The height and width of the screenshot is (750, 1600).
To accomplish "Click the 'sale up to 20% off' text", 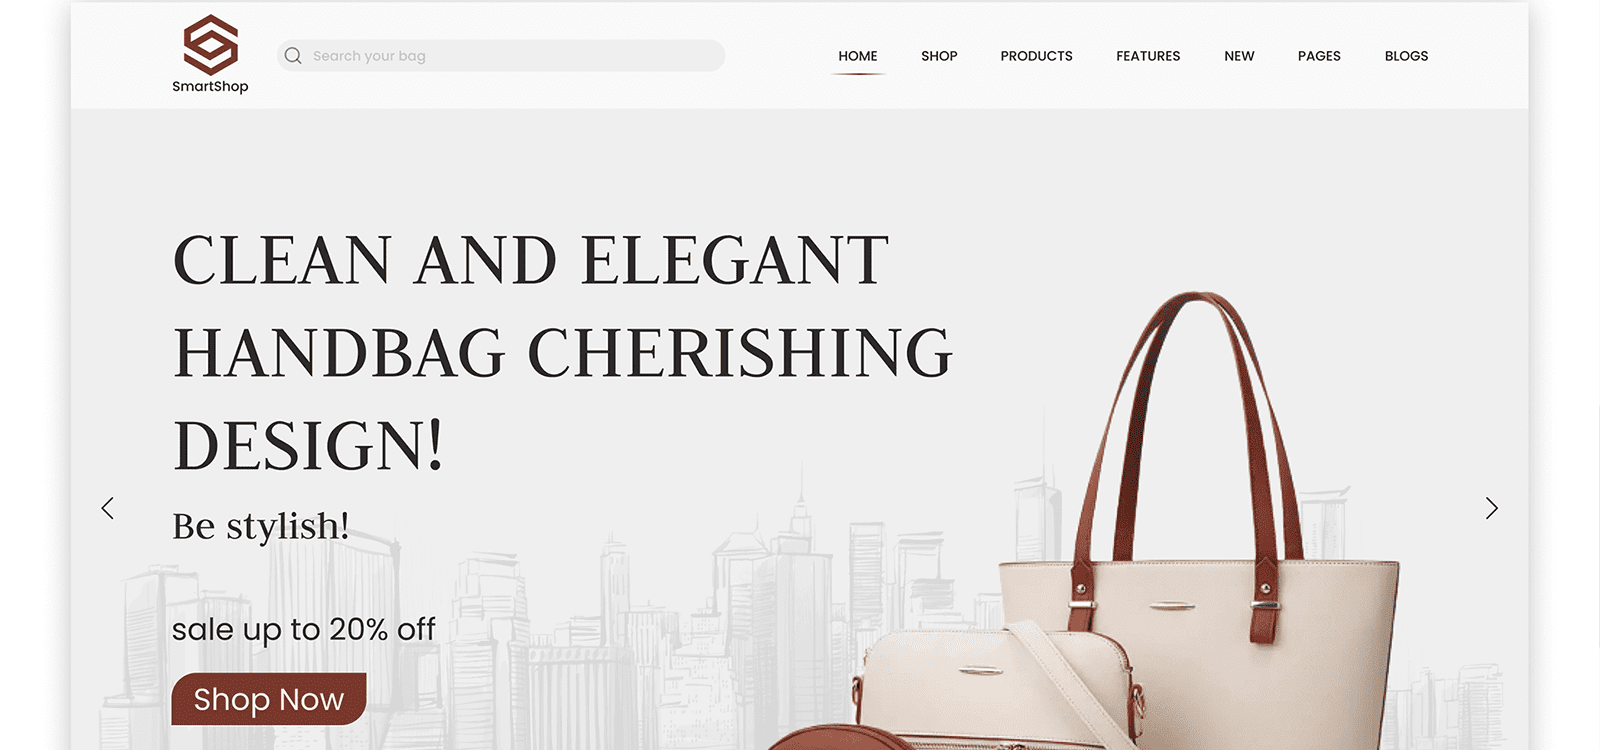I will 304,629.
